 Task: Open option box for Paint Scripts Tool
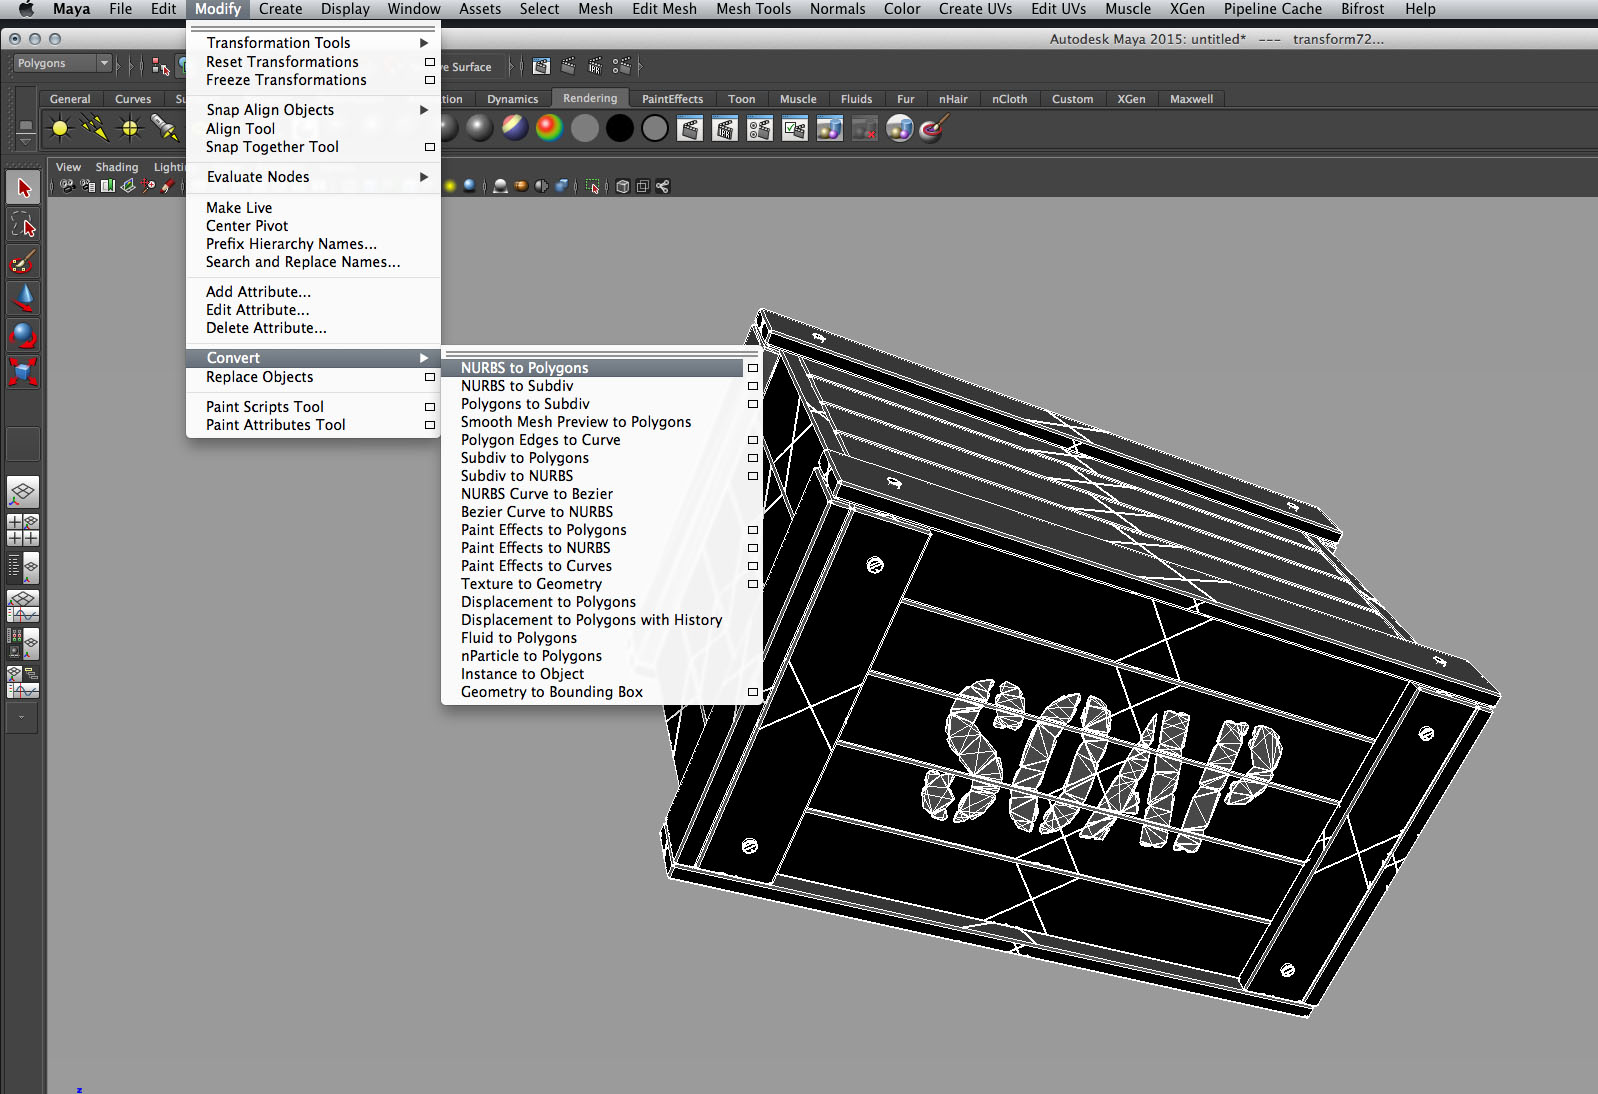coord(430,407)
